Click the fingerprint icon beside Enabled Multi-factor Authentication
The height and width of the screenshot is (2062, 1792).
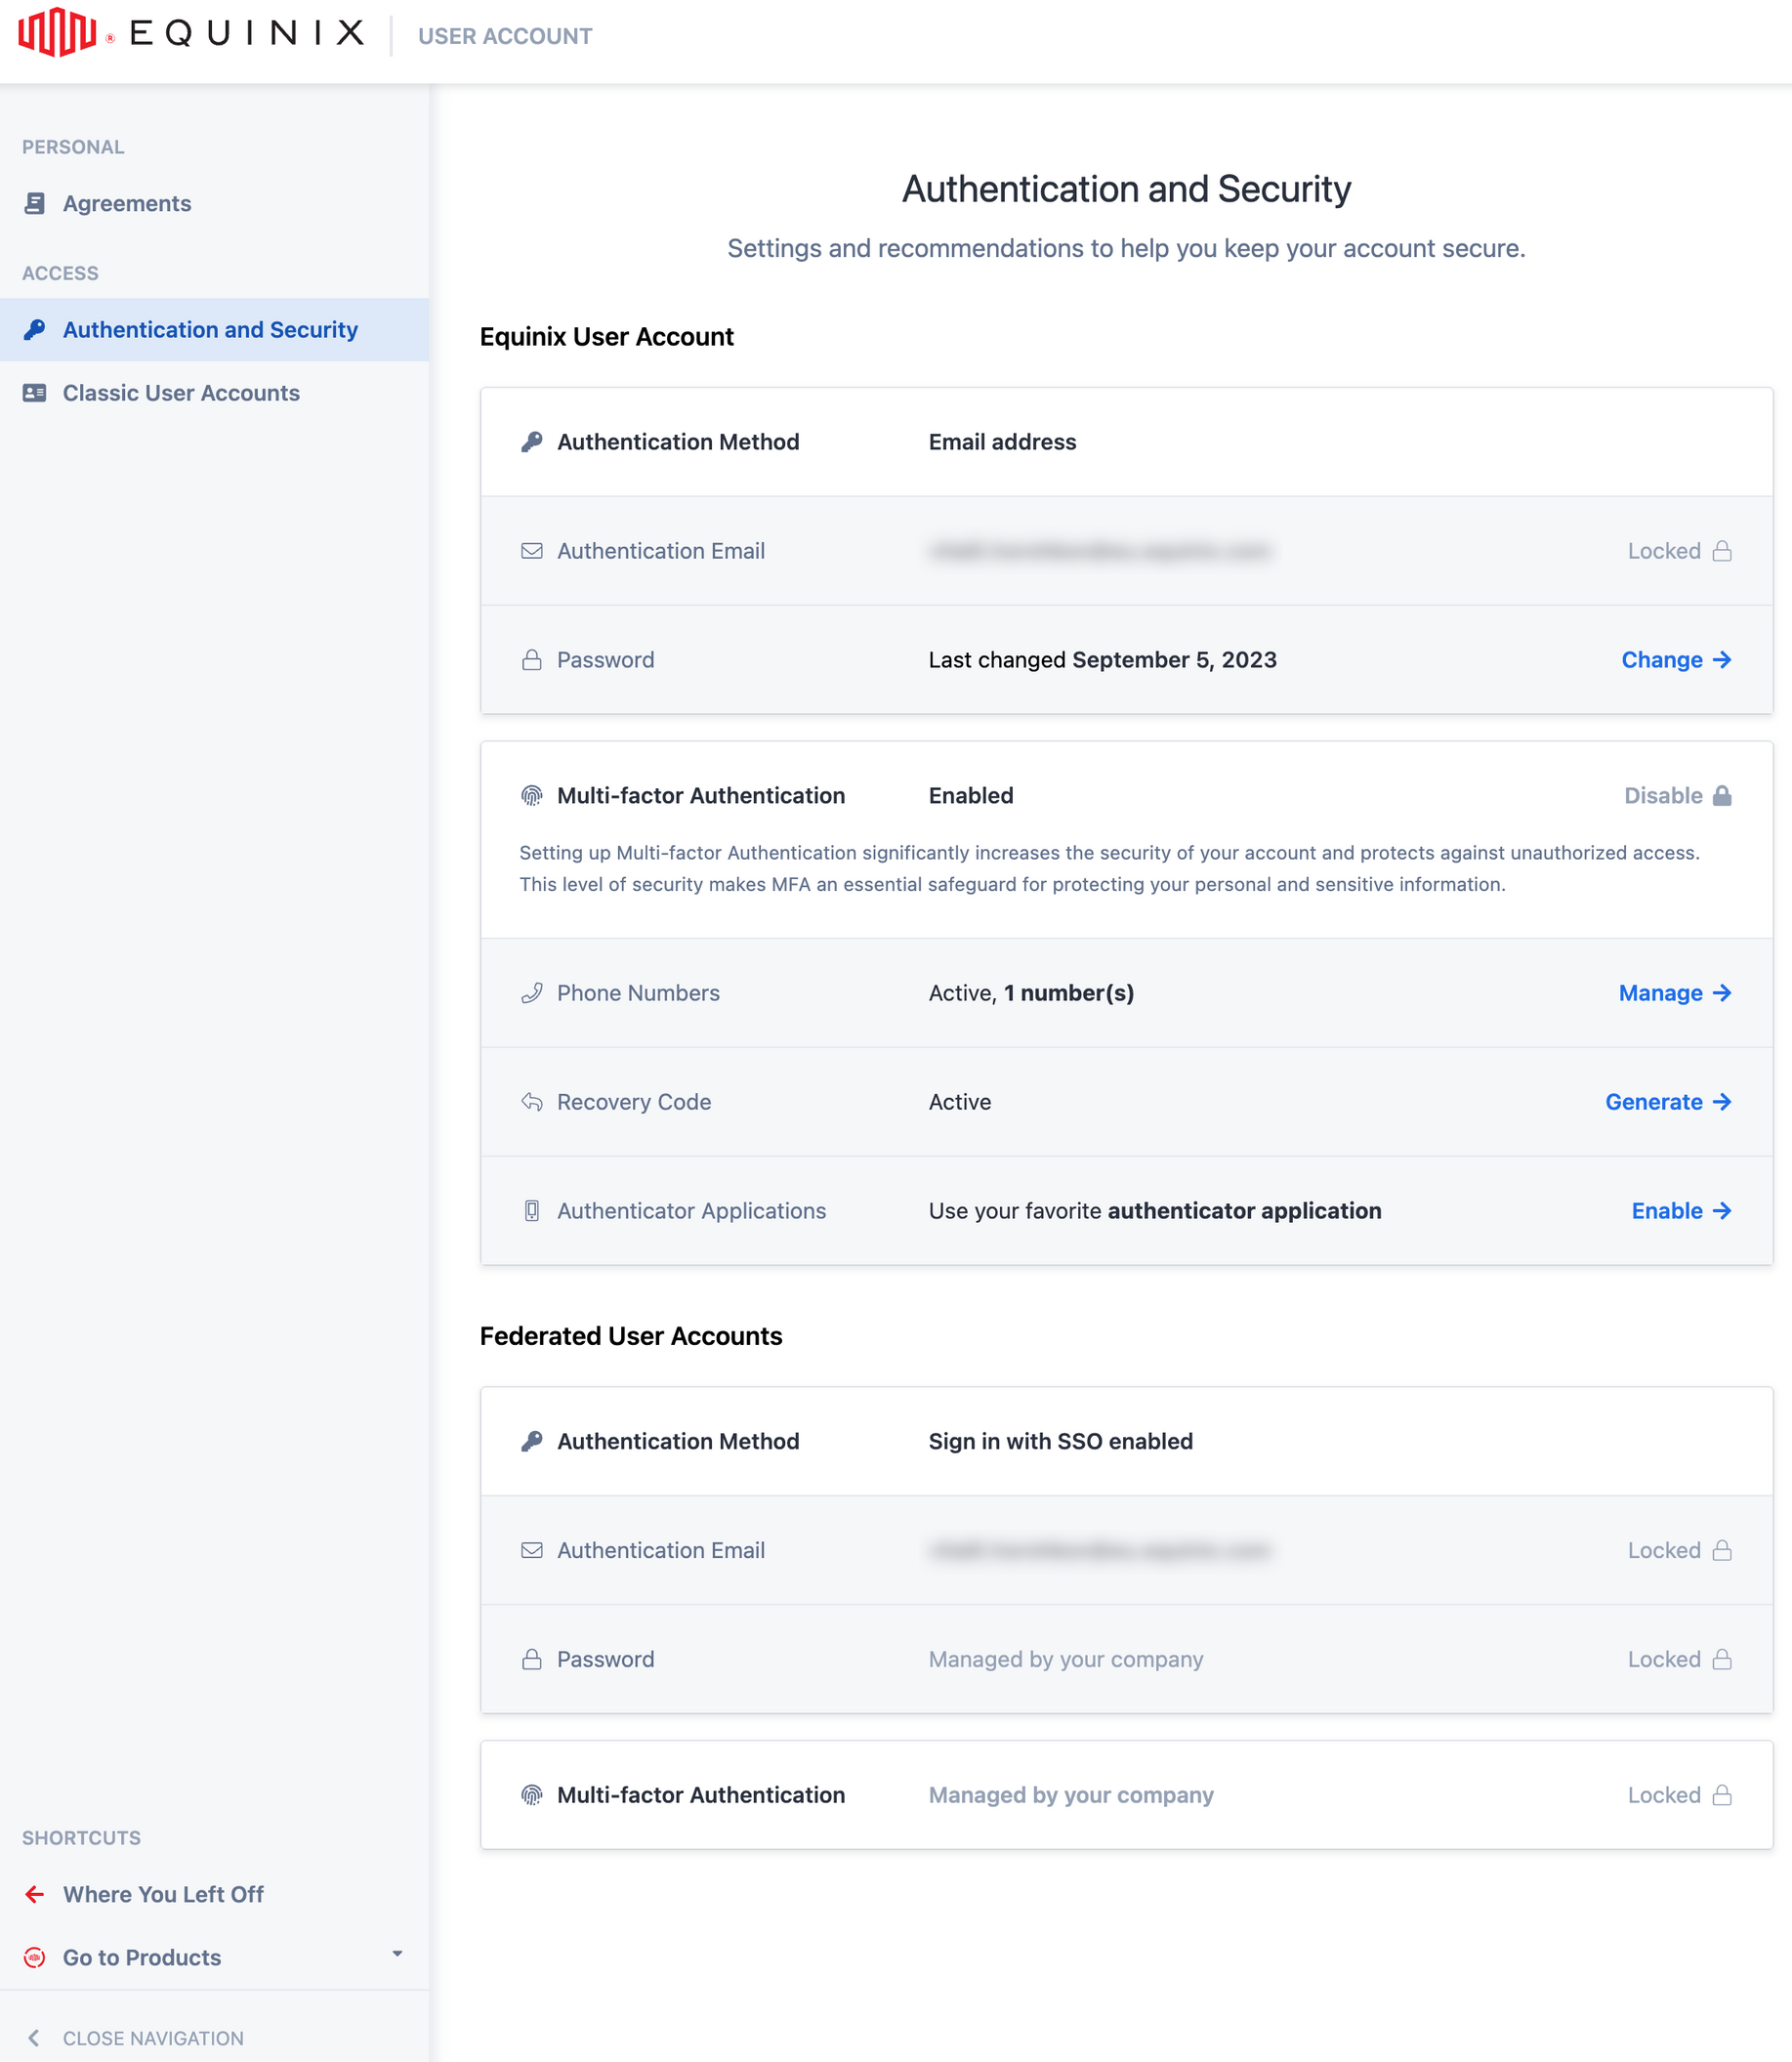click(x=532, y=796)
